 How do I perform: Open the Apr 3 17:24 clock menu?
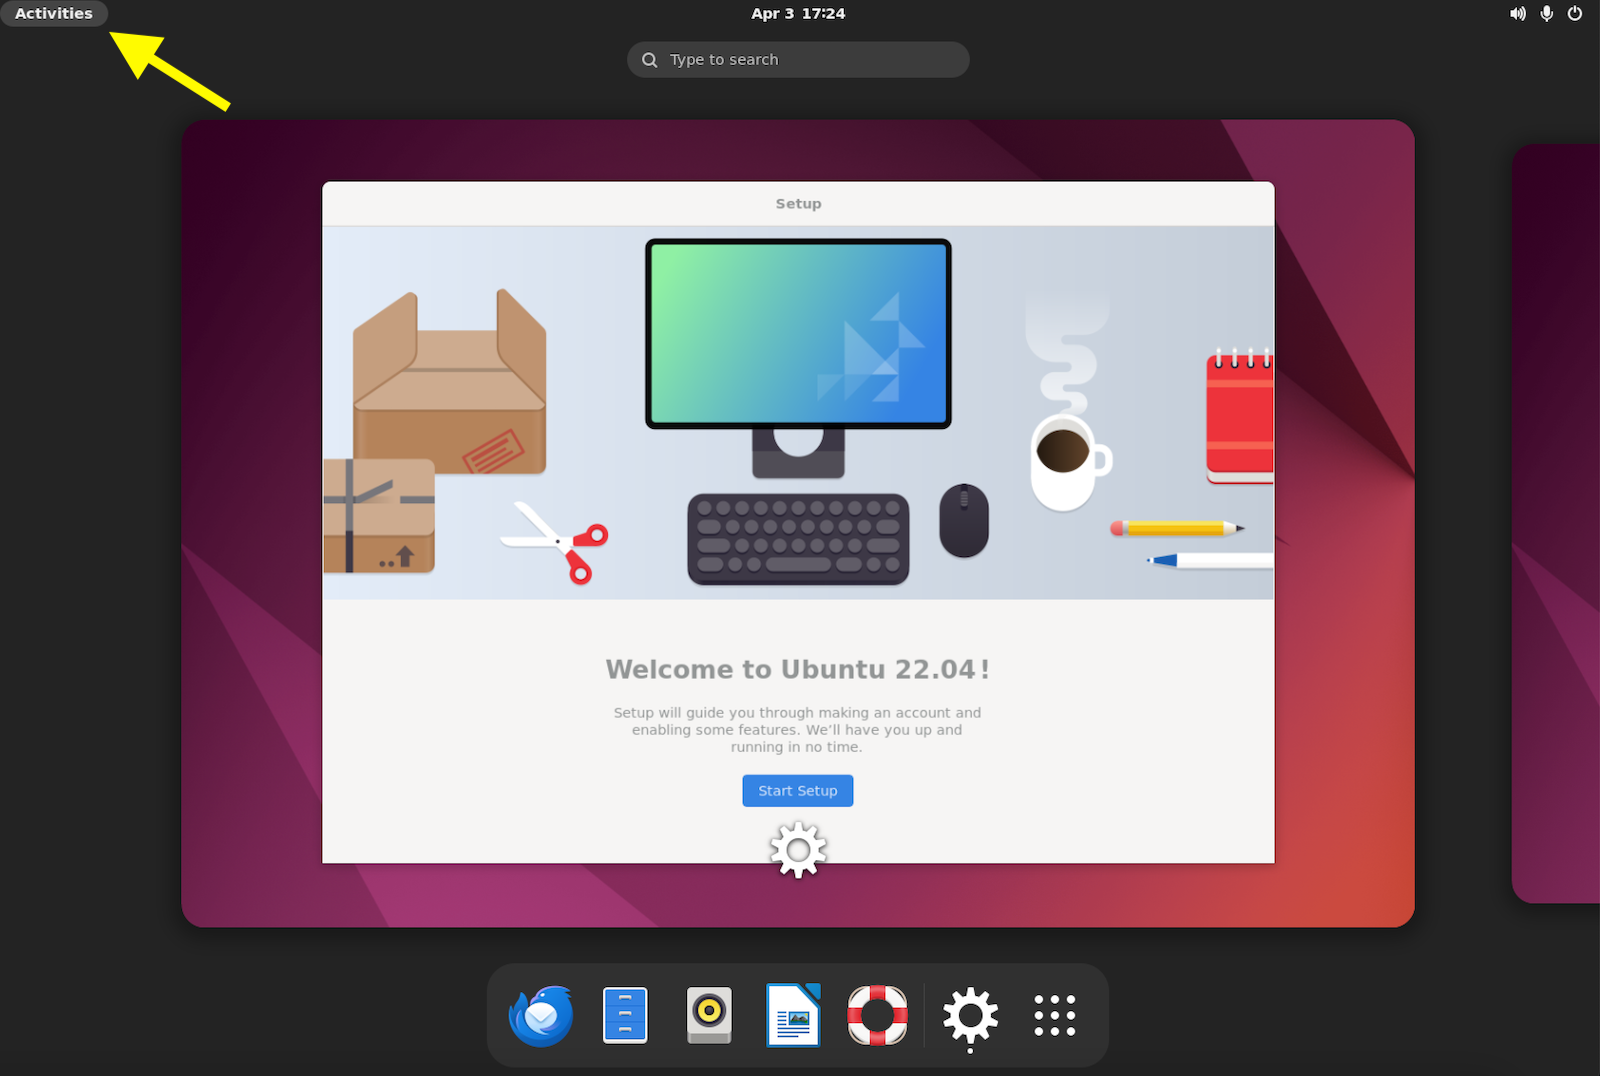(x=798, y=14)
